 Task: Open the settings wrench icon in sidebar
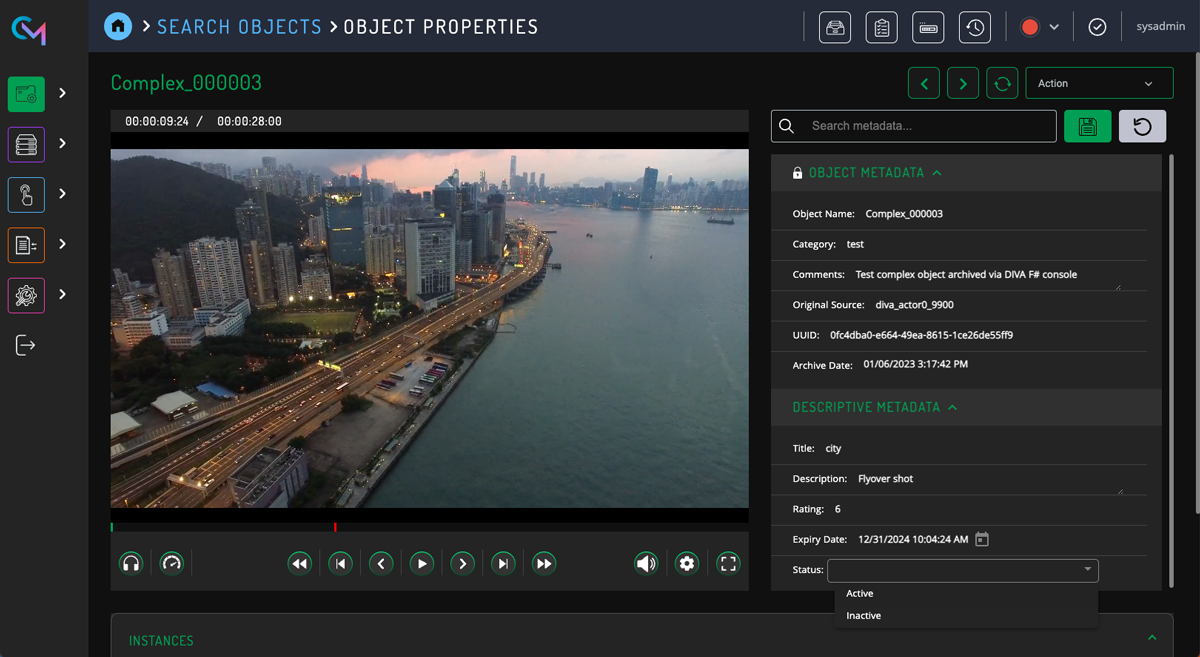tap(26, 295)
